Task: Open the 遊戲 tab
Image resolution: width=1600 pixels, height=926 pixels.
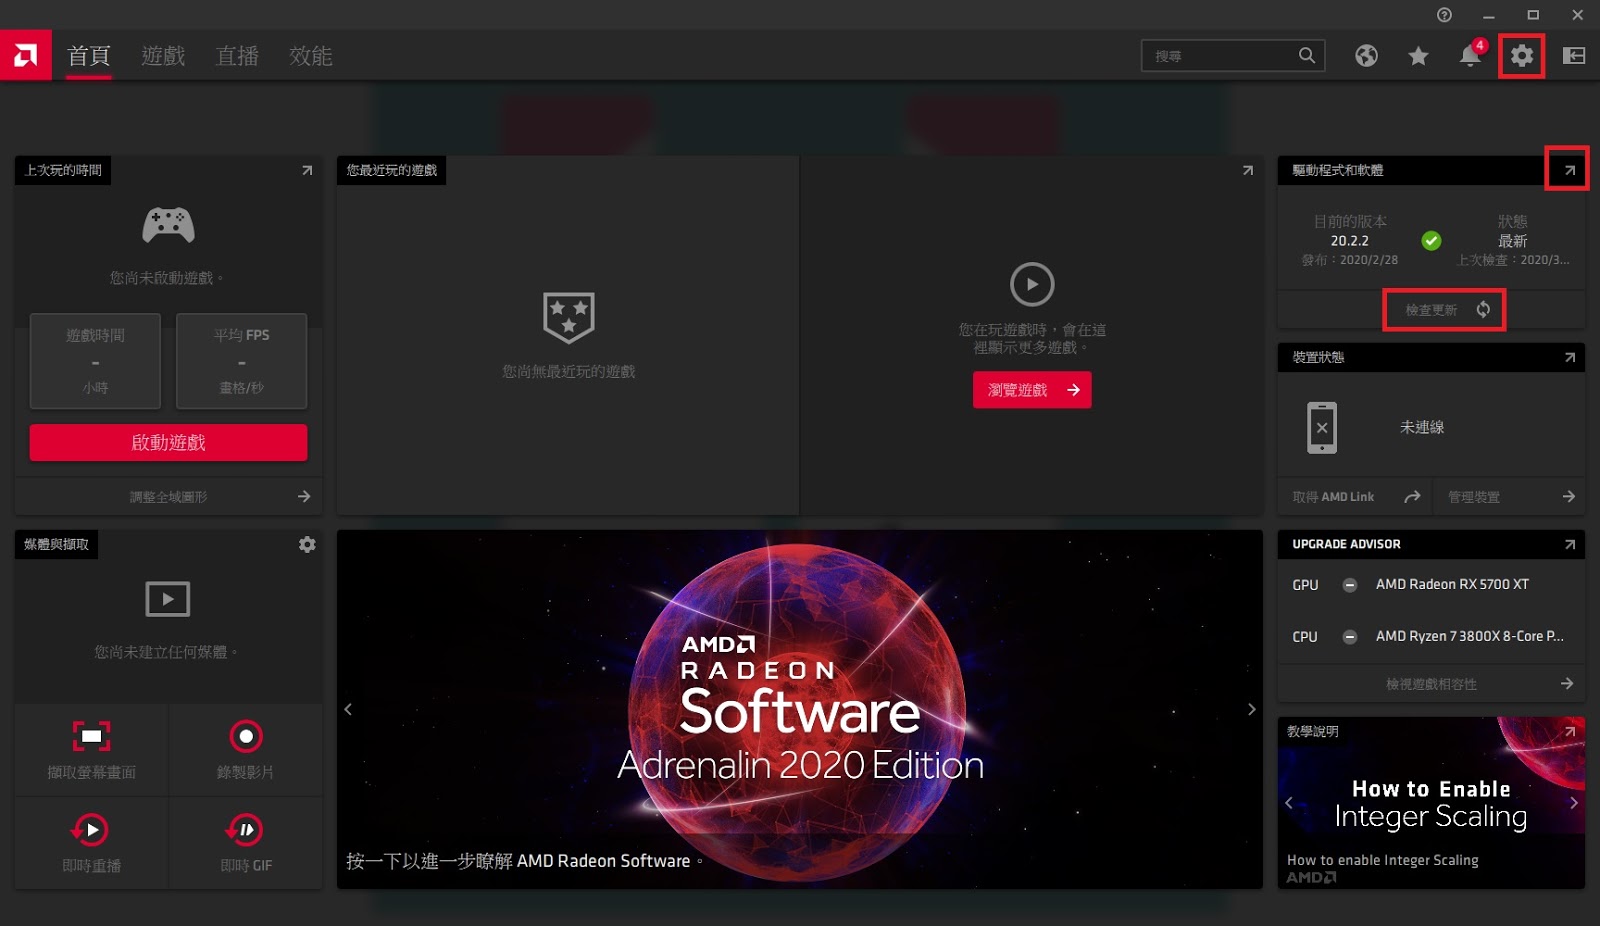Action: click(163, 56)
